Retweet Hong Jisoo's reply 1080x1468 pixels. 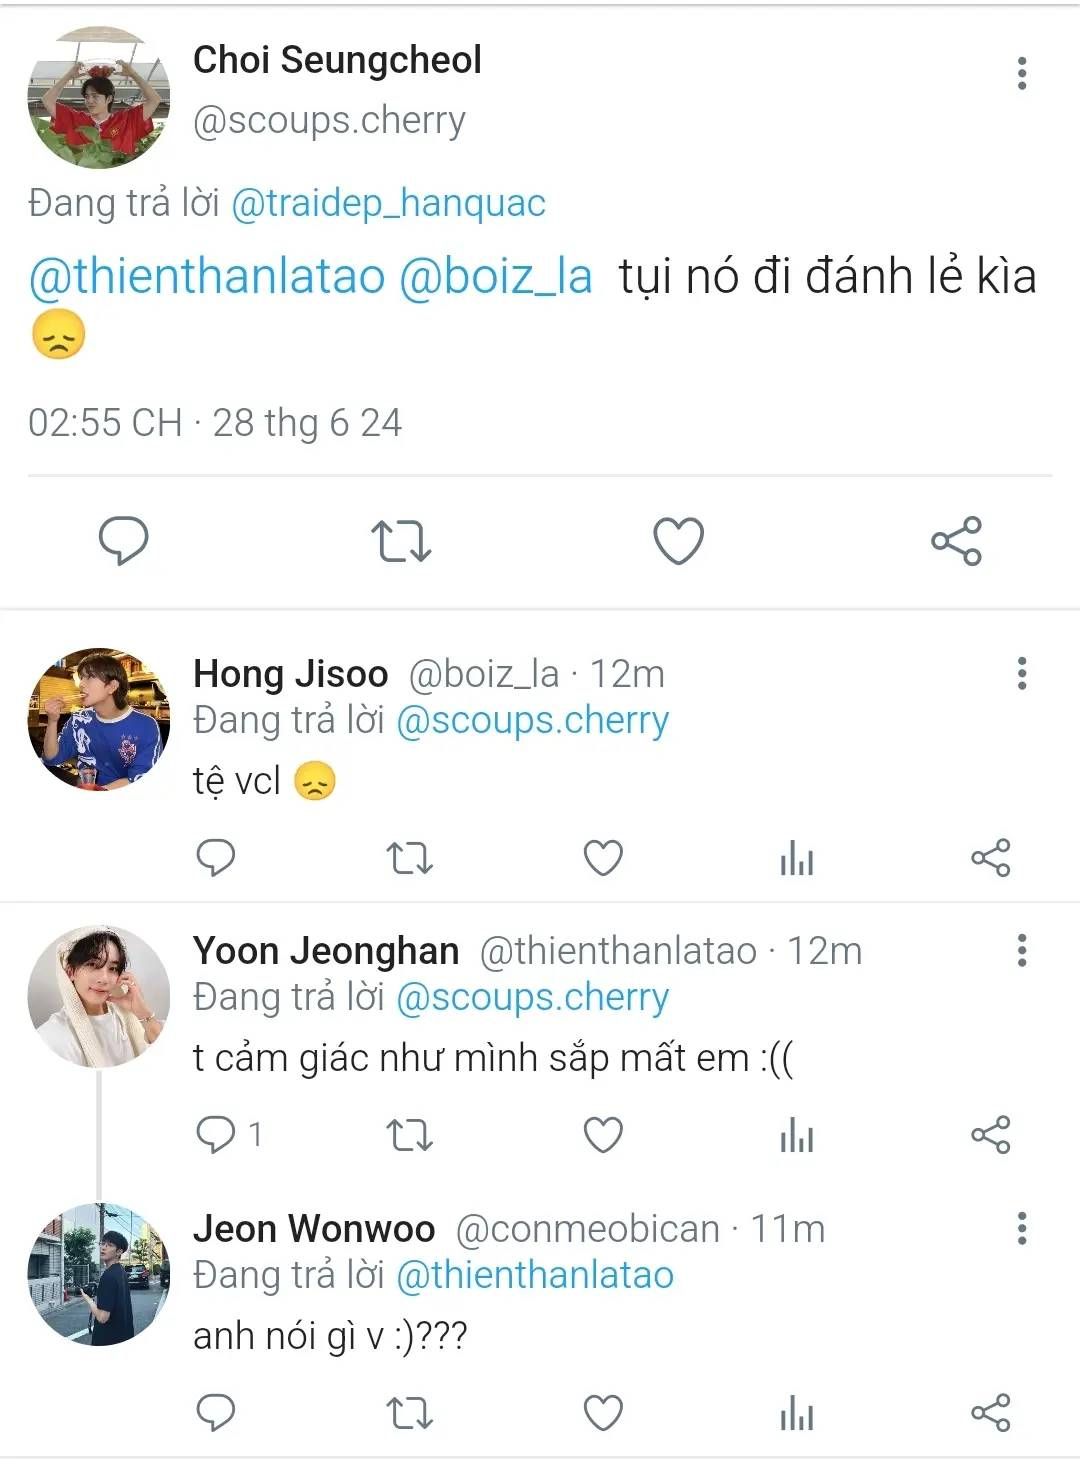pyautogui.click(x=410, y=858)
